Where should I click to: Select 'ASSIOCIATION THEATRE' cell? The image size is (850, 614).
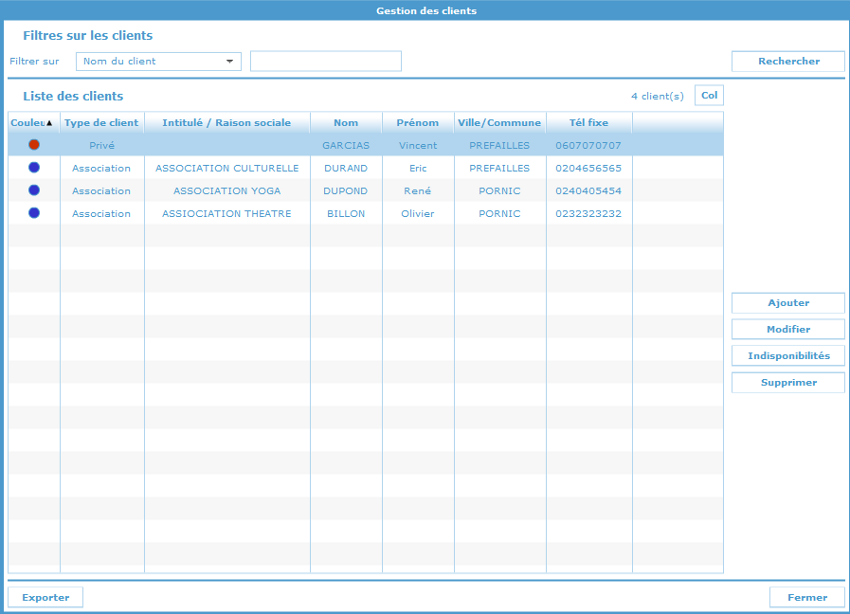[227, 214]
